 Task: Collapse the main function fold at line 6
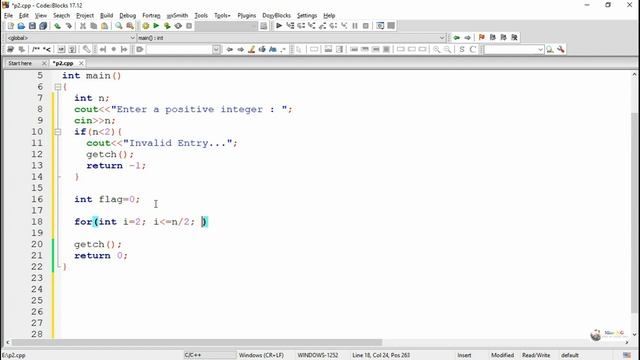[58, 87]
